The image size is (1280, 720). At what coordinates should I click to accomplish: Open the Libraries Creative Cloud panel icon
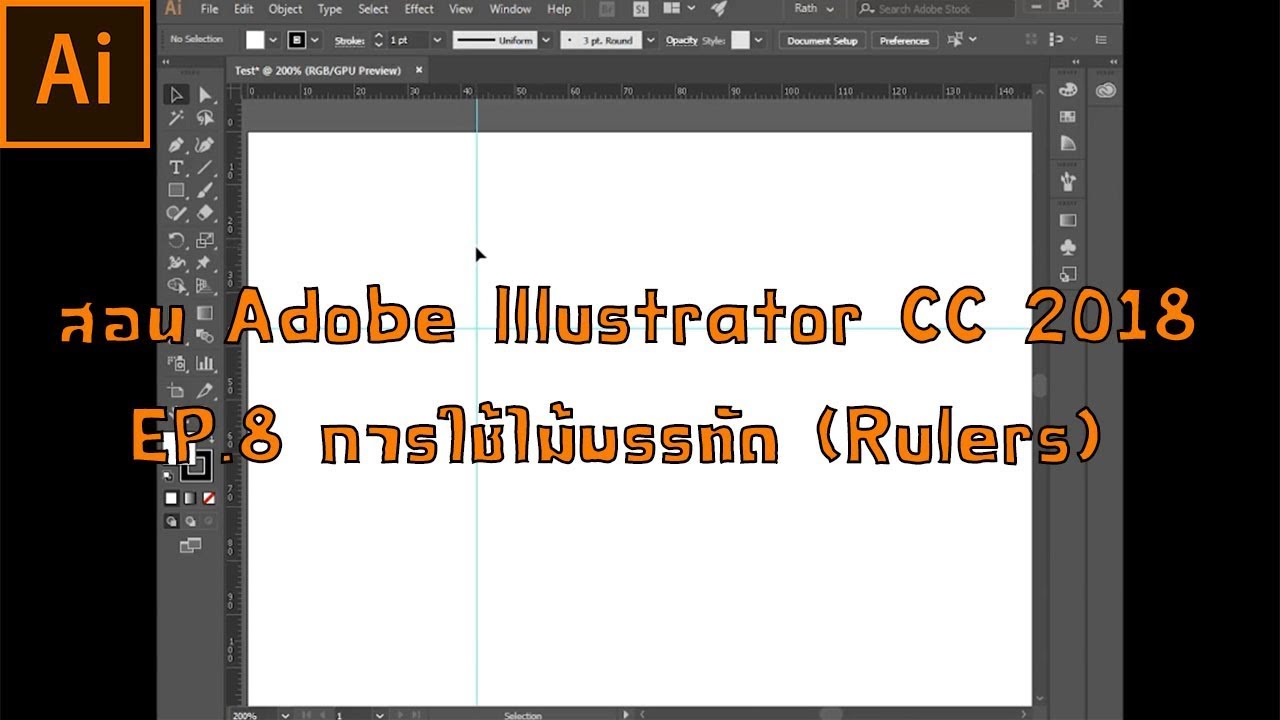tap(1105, 90)
